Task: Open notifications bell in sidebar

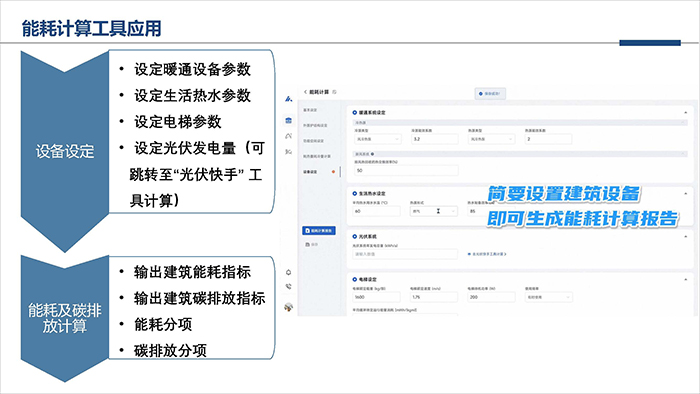Action: coord(288,272)
